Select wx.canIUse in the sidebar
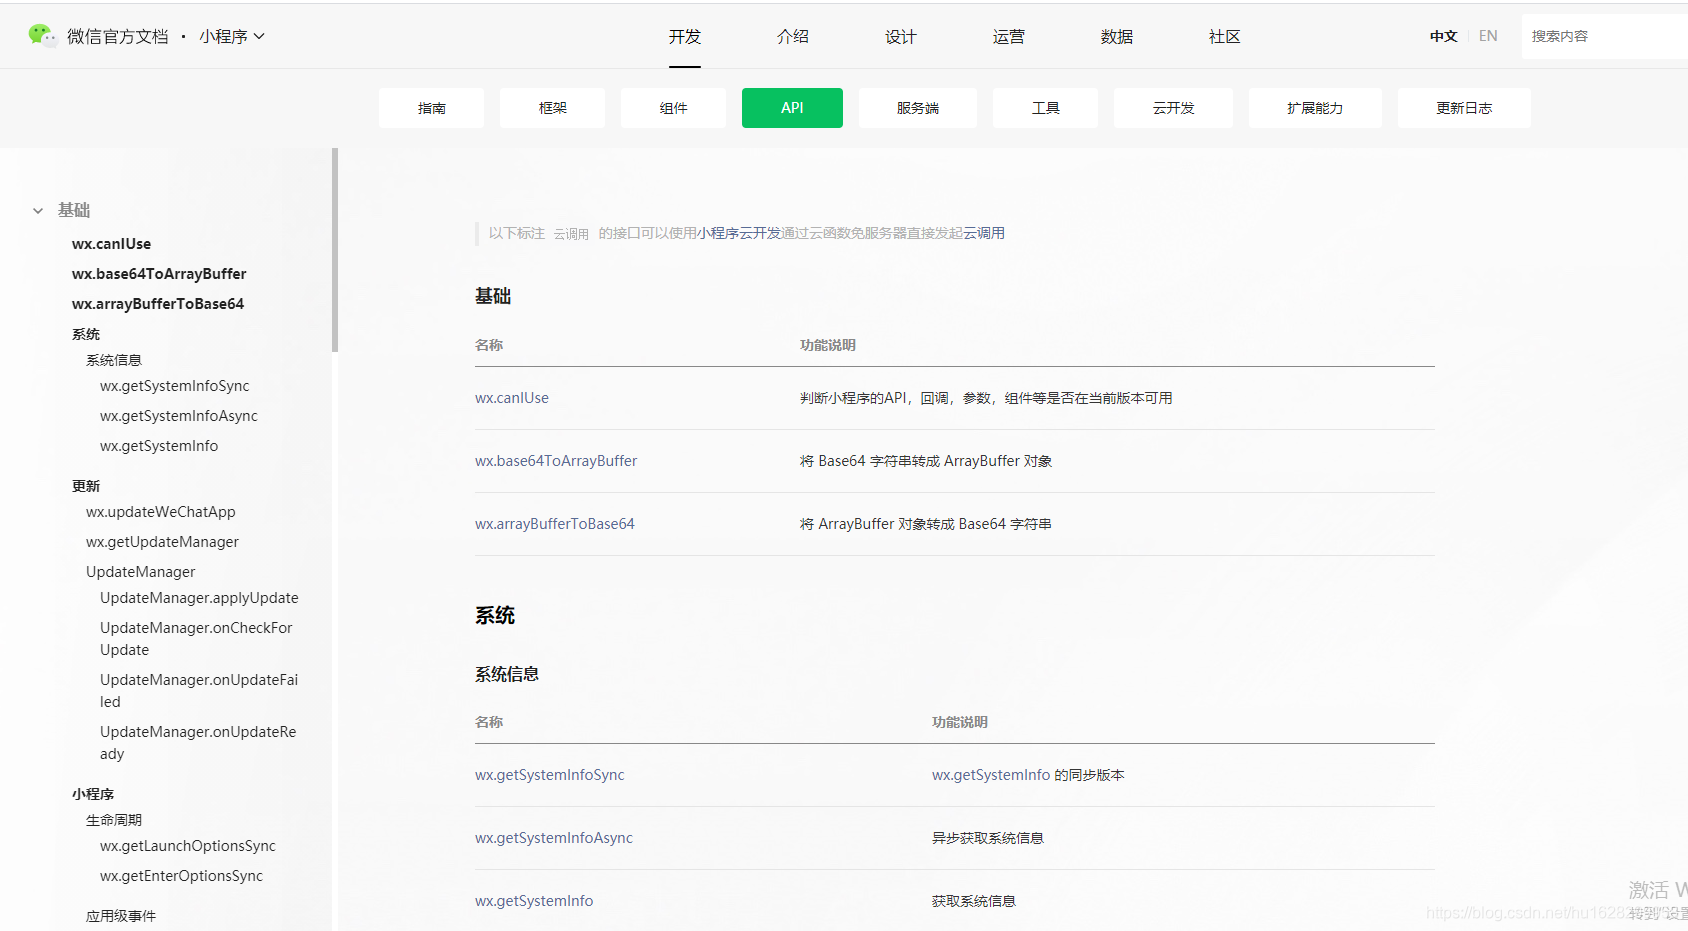The width and height of the screenshot is (1688, 931). pos(112,244)
